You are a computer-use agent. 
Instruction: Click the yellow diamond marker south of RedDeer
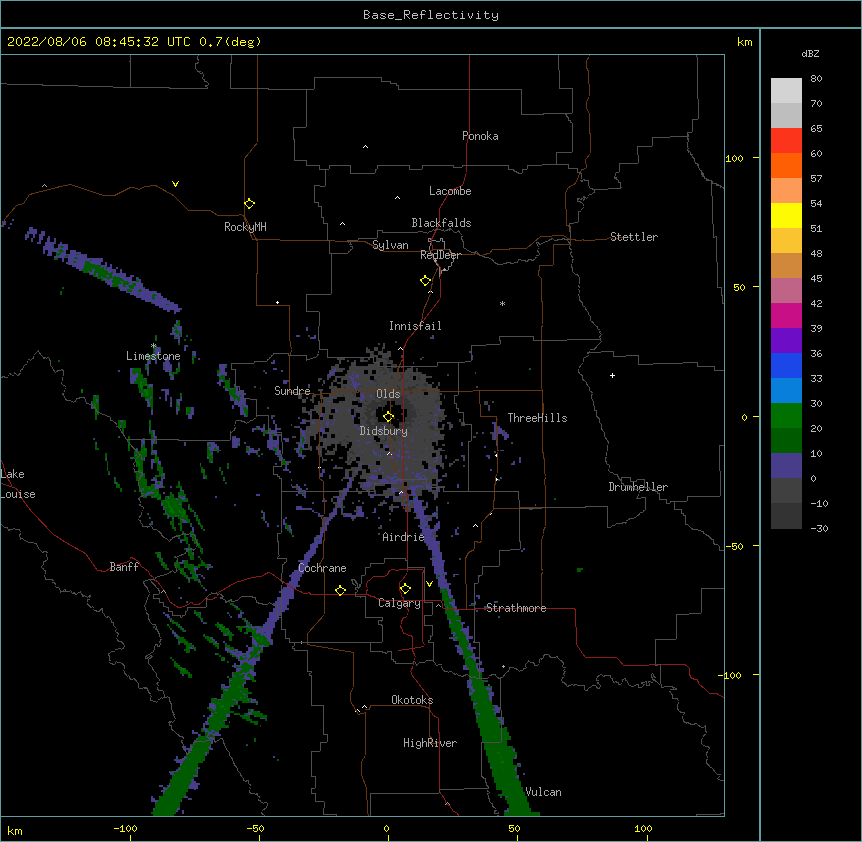click(425, 281)
